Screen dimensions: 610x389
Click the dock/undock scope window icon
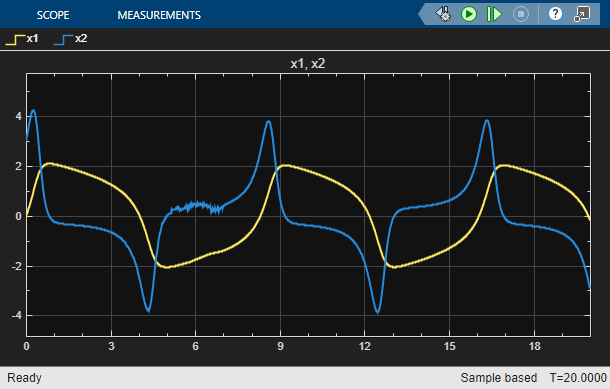pos(582,14)
